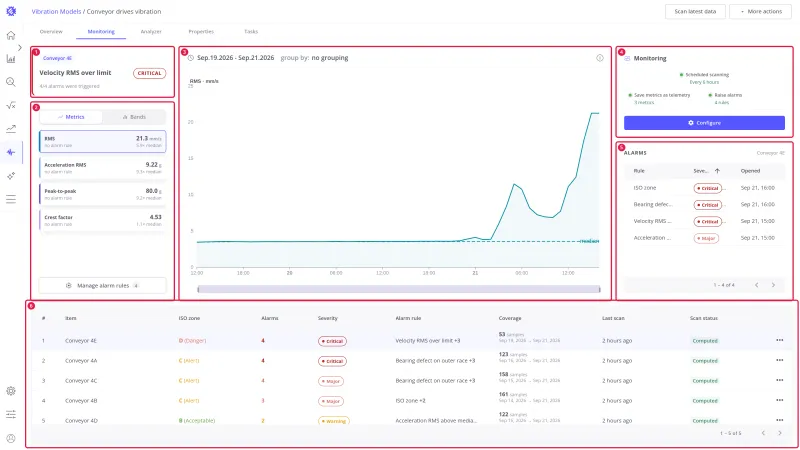Open the magnifier search icon in sidebar
Viewport: 800px width, 450px height.
[x=11, y=82]
